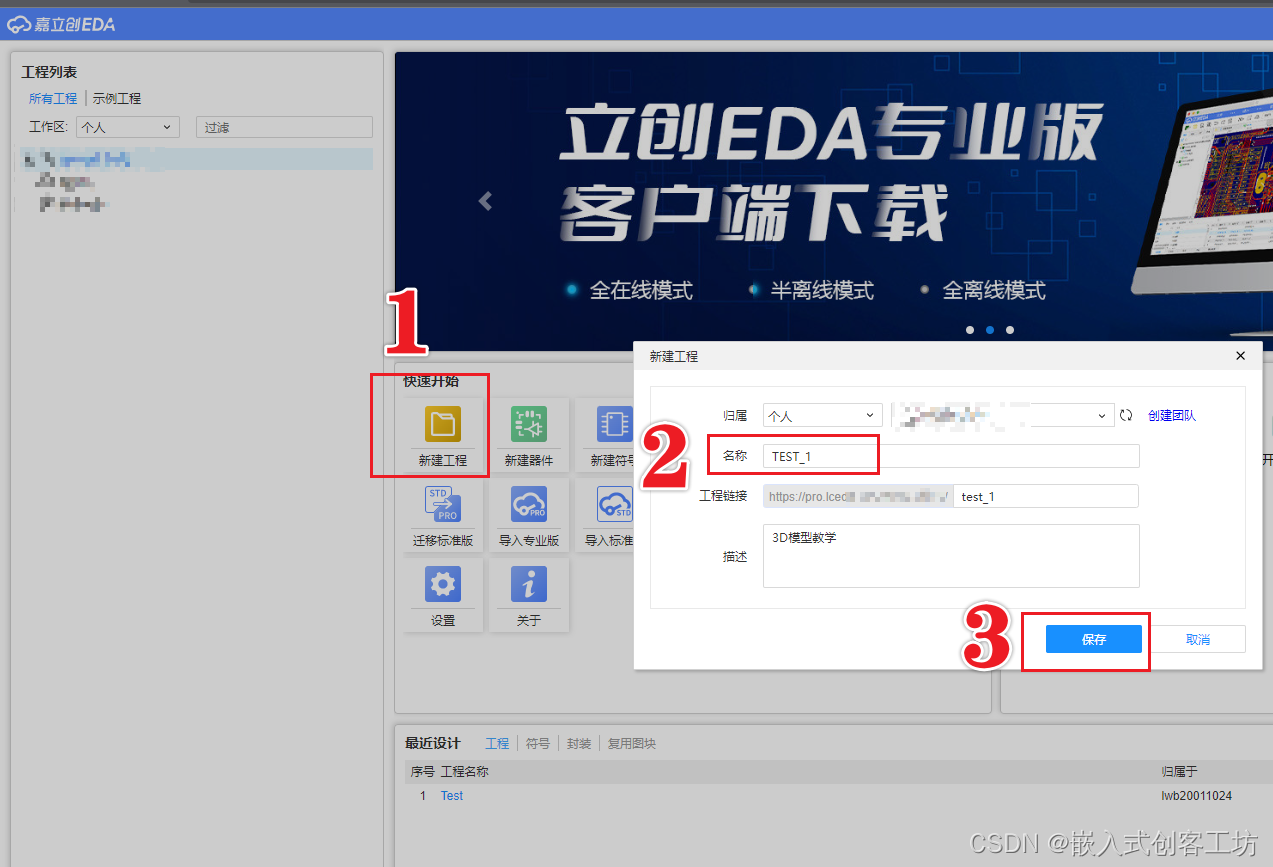Switch to the 封装 tab in 最近设计
This screenshot has width=1273, height=867.
(x=579, y=743)
